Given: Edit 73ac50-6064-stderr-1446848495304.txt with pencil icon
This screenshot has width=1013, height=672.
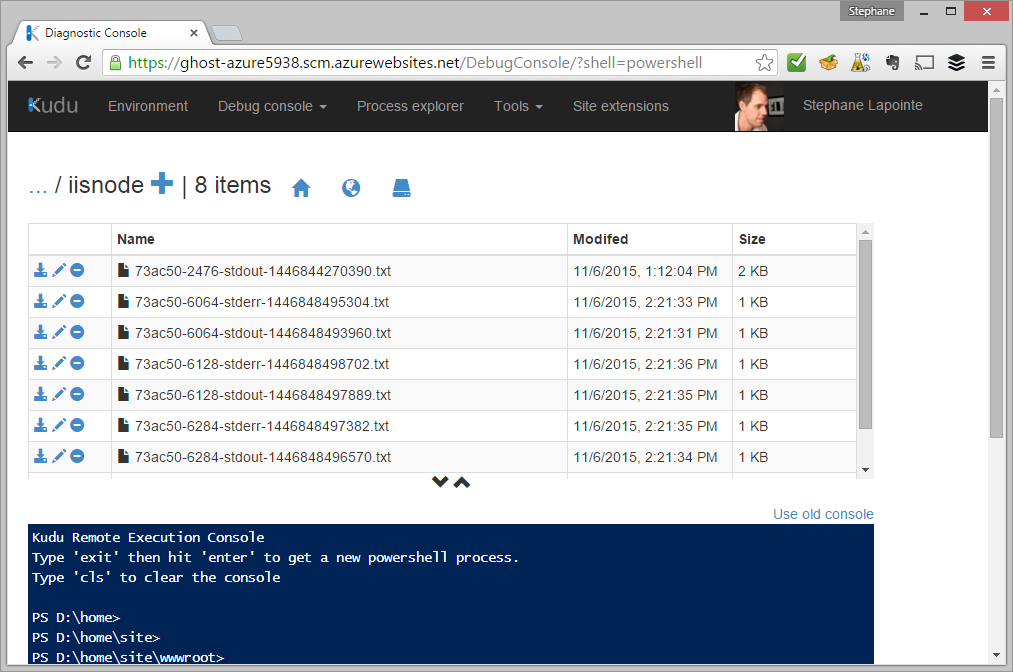Looking at the screenshot, I should coord(59,301).
